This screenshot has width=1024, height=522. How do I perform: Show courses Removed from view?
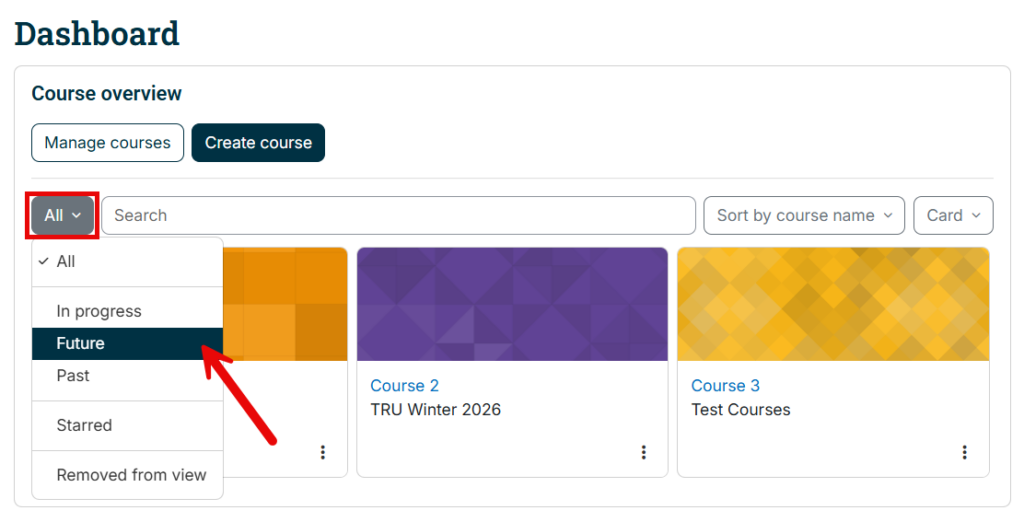127,475
